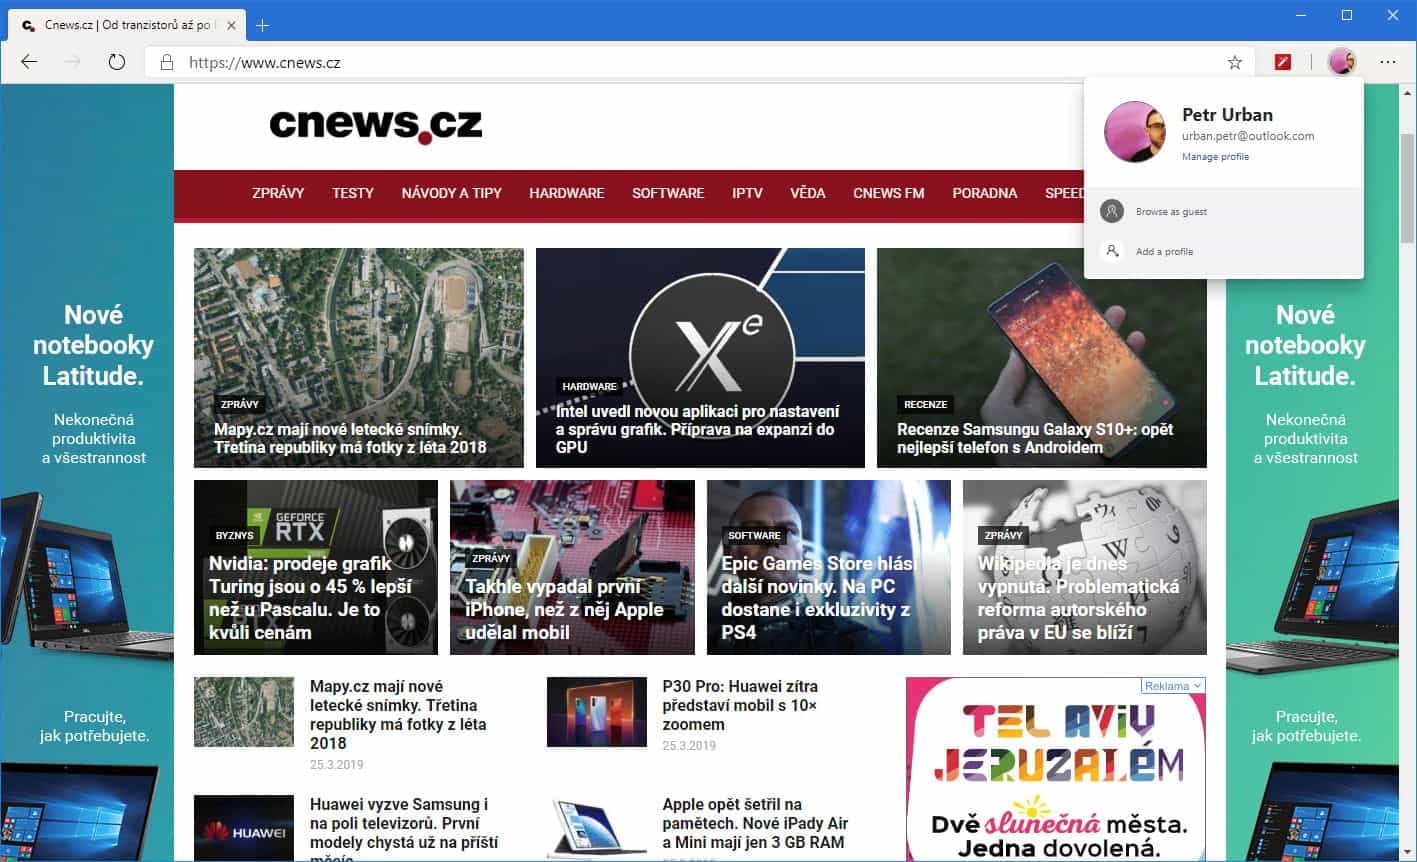Viewport: 1417px width, 862px height.
Task: Close the Cnews.cz tab
Action: [x=231, y=25]
